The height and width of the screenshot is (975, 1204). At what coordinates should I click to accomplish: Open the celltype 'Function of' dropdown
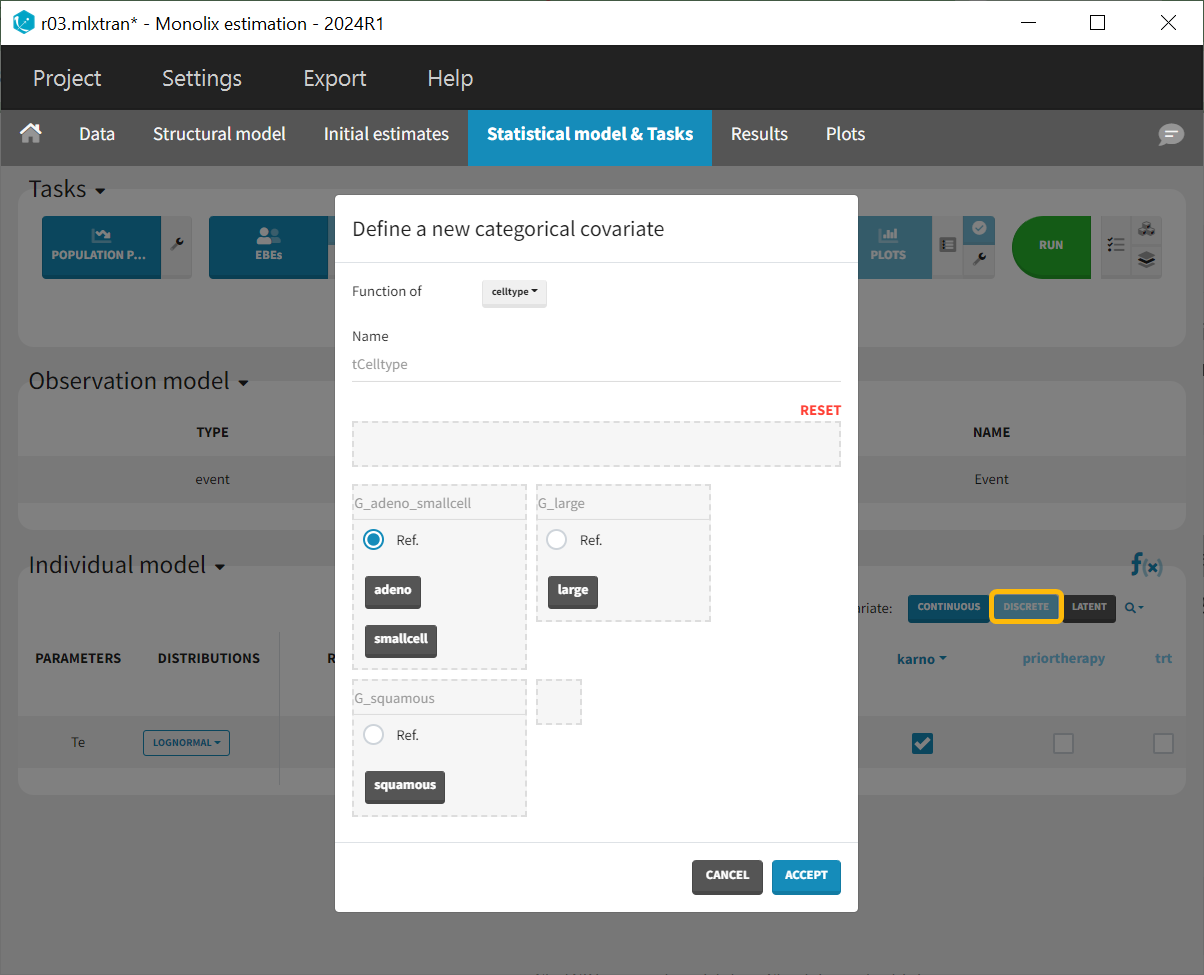point(514,292)
